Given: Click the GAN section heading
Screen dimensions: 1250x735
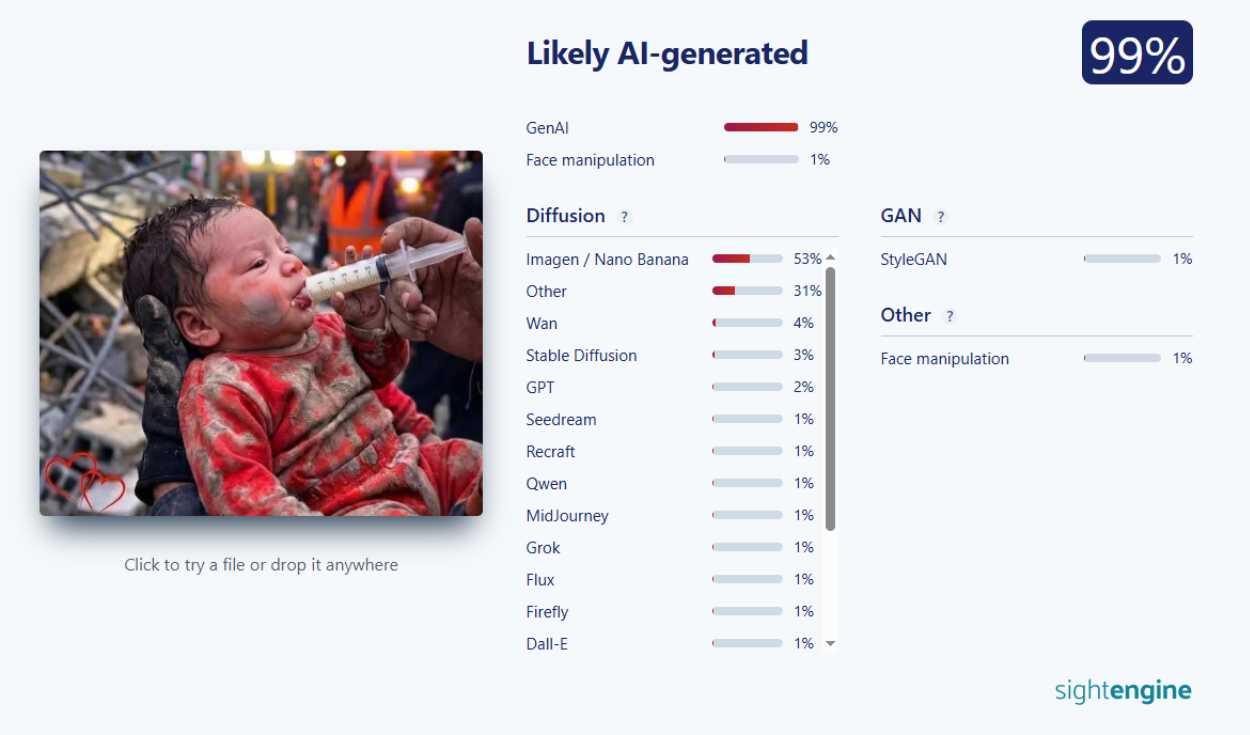Looking at the screenshot, I should pyautogui.click(x=901, y=216).
